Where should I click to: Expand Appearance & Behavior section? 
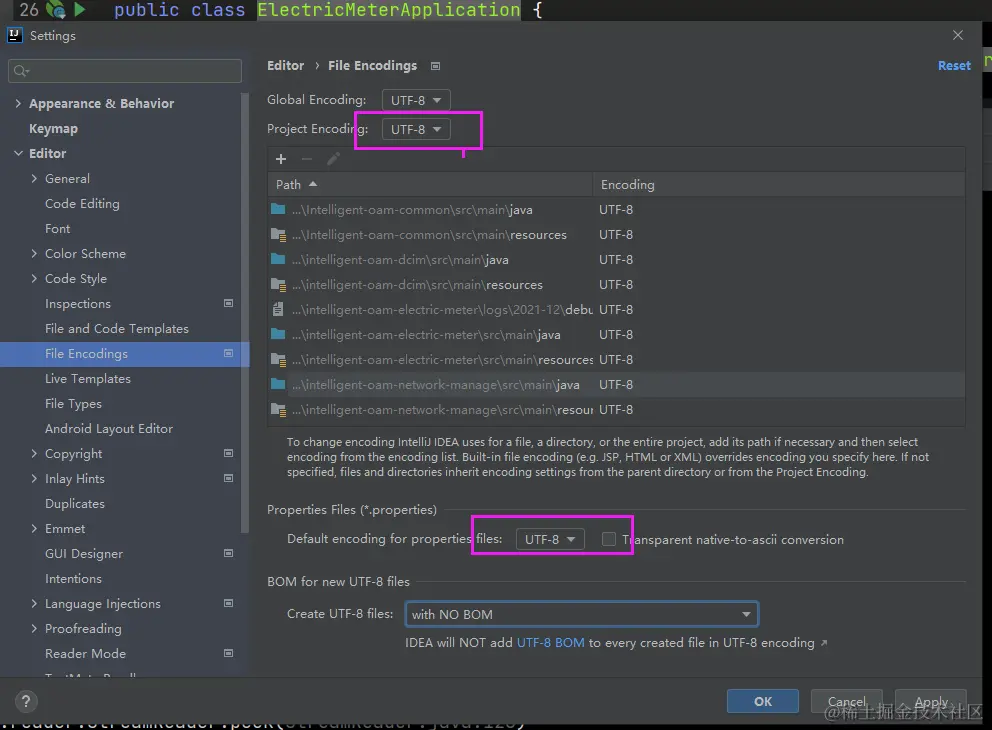[18, 103]
